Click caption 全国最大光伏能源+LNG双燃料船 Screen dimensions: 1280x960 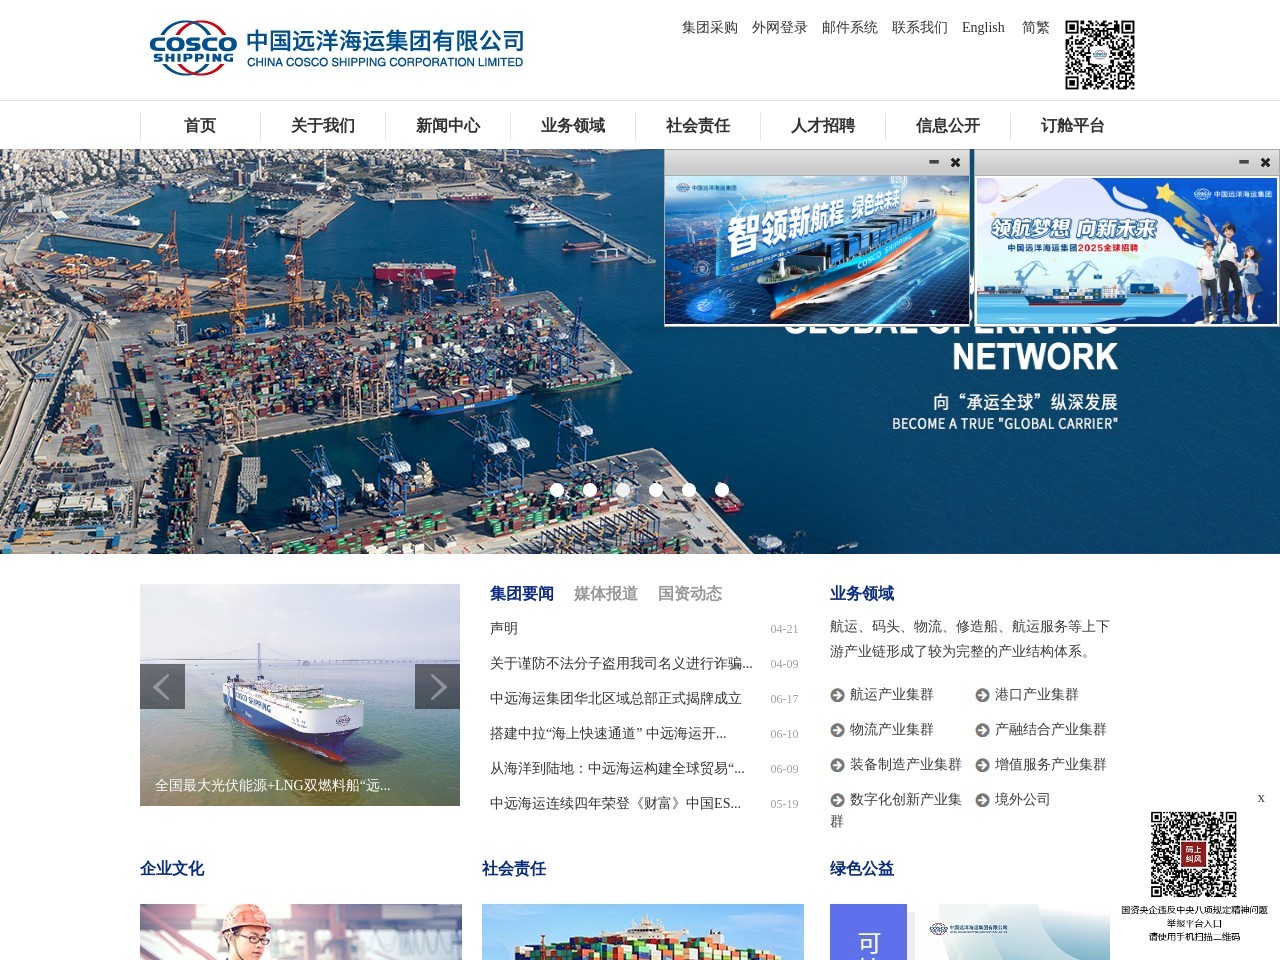tap(273, 786)
